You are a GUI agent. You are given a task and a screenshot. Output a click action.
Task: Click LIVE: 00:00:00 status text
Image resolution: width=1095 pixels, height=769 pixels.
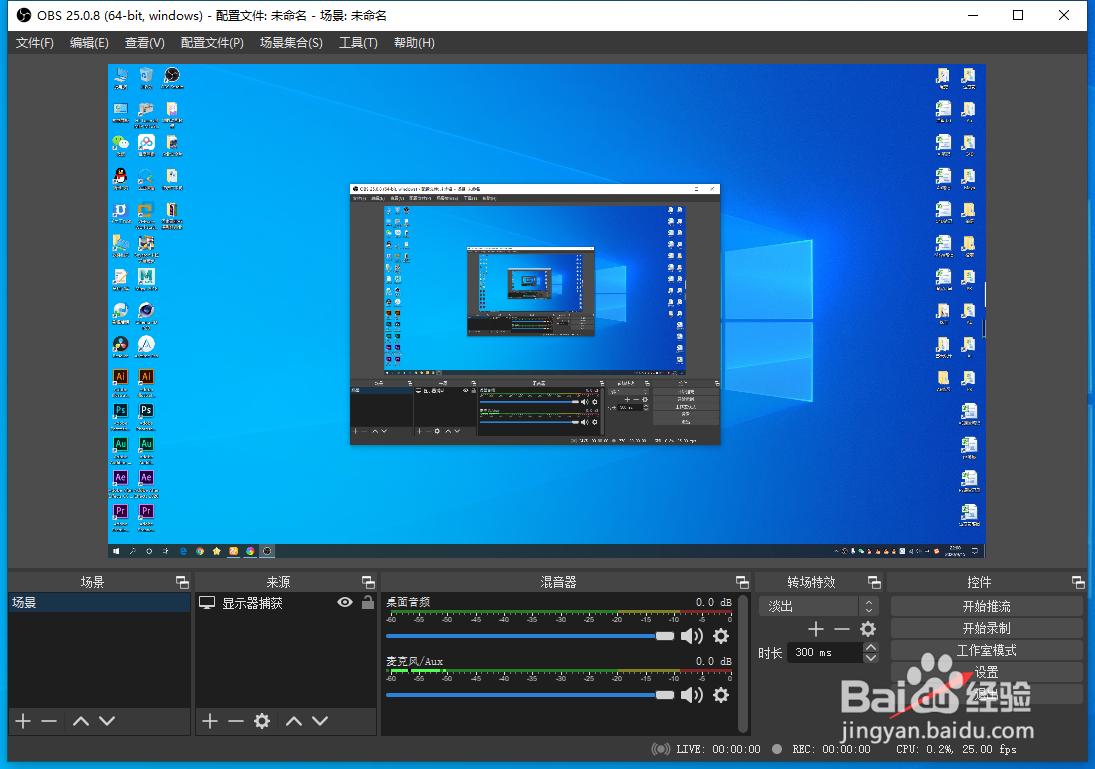coord(719,749)
